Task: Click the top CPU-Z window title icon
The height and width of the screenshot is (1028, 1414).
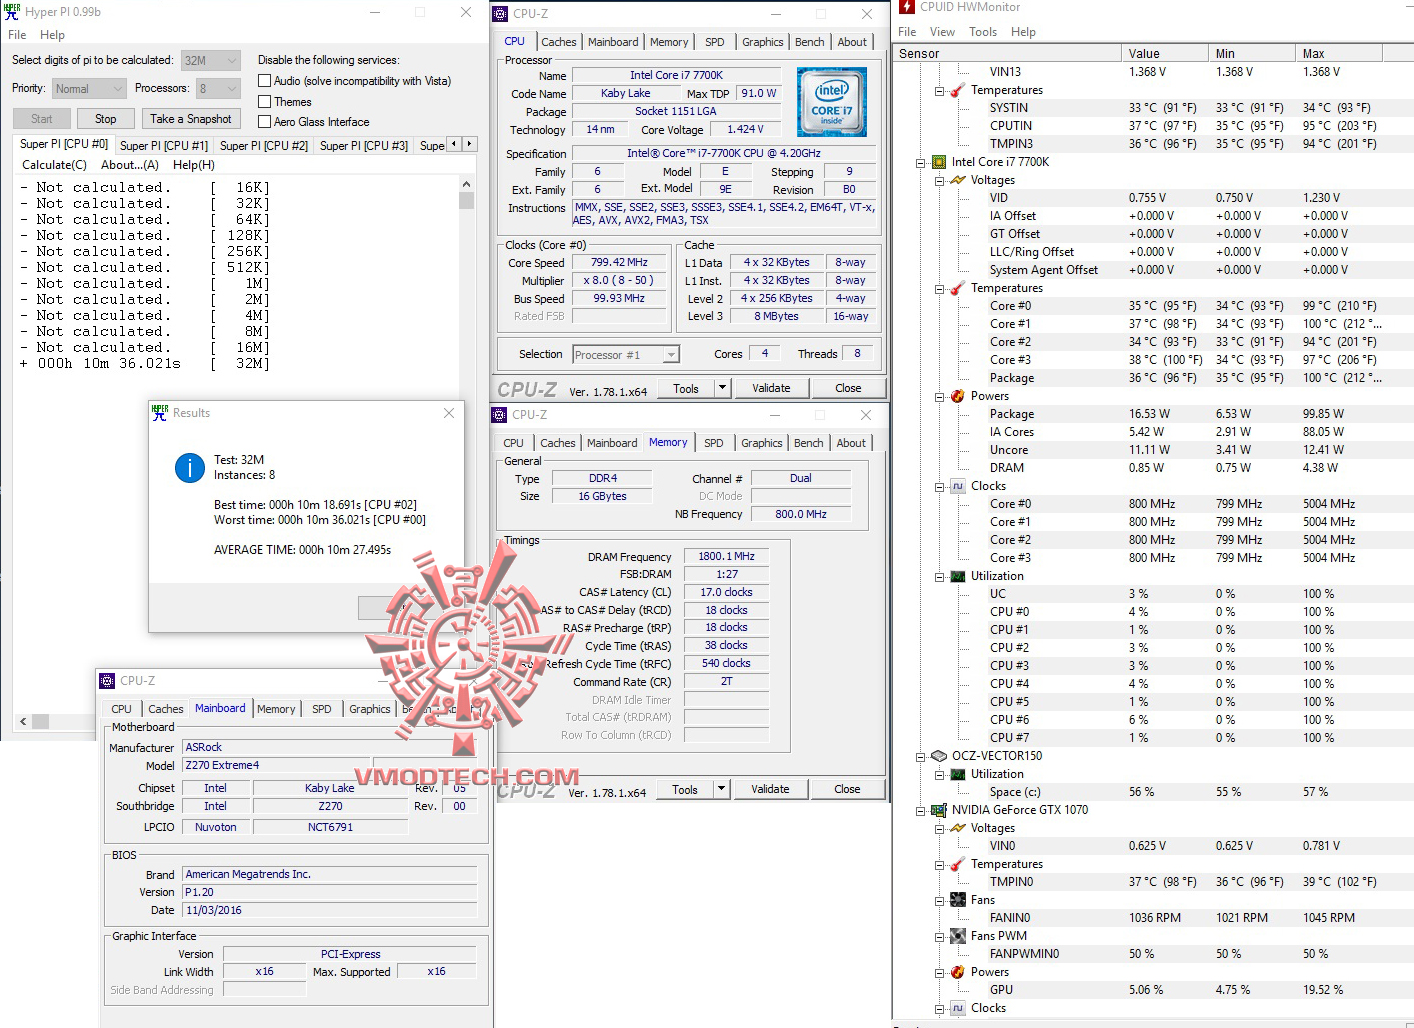Action: point(500,14)
